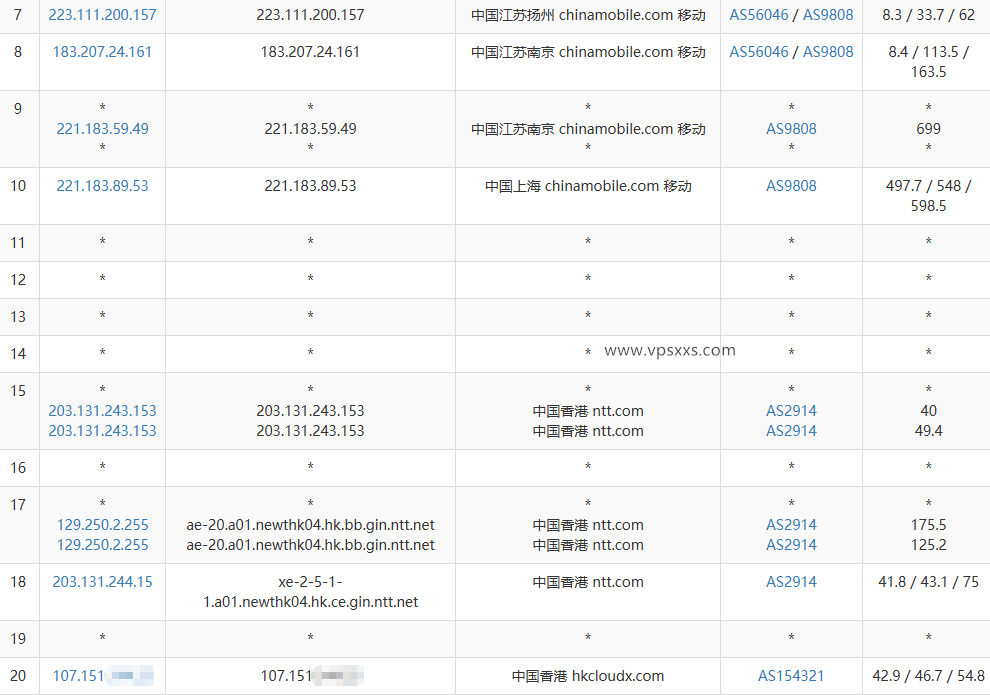Open the partially blurred 107.151 IP link
Viewport: 990px width, 695px height.
pos(102,675)
